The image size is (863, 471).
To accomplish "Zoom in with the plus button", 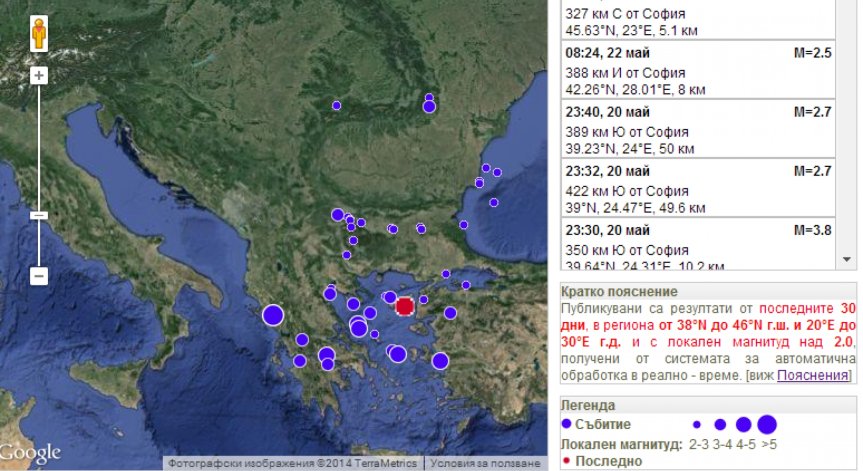I will coord(39,75).
